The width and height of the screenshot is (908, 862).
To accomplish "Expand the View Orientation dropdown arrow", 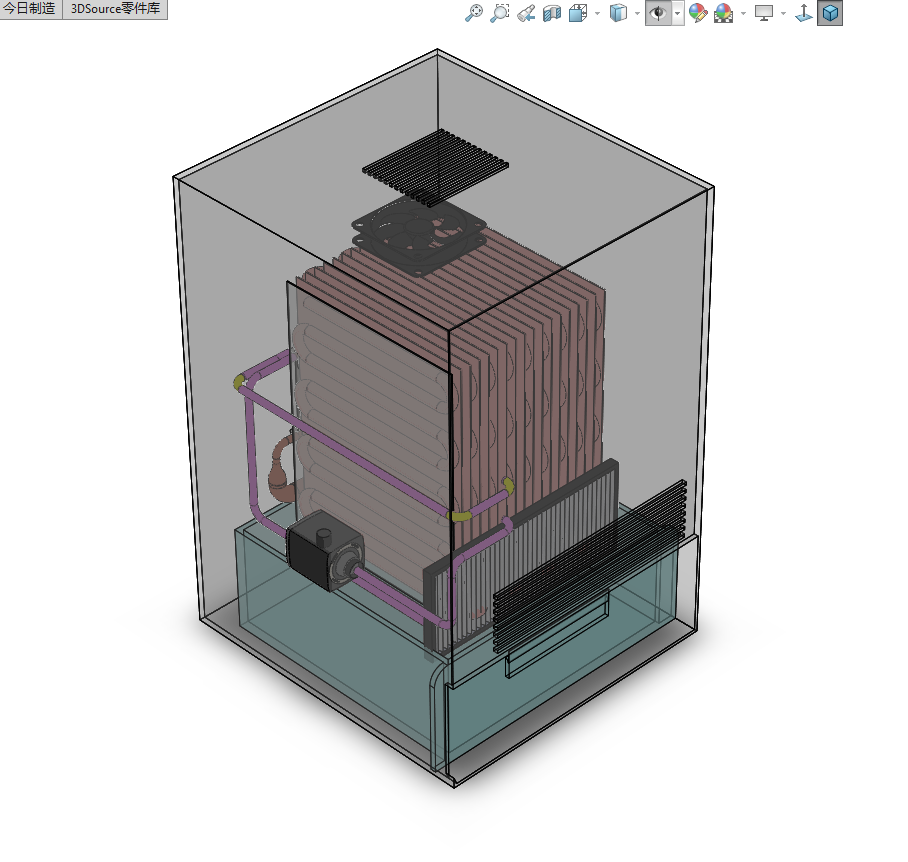I will tap(597, 13).
